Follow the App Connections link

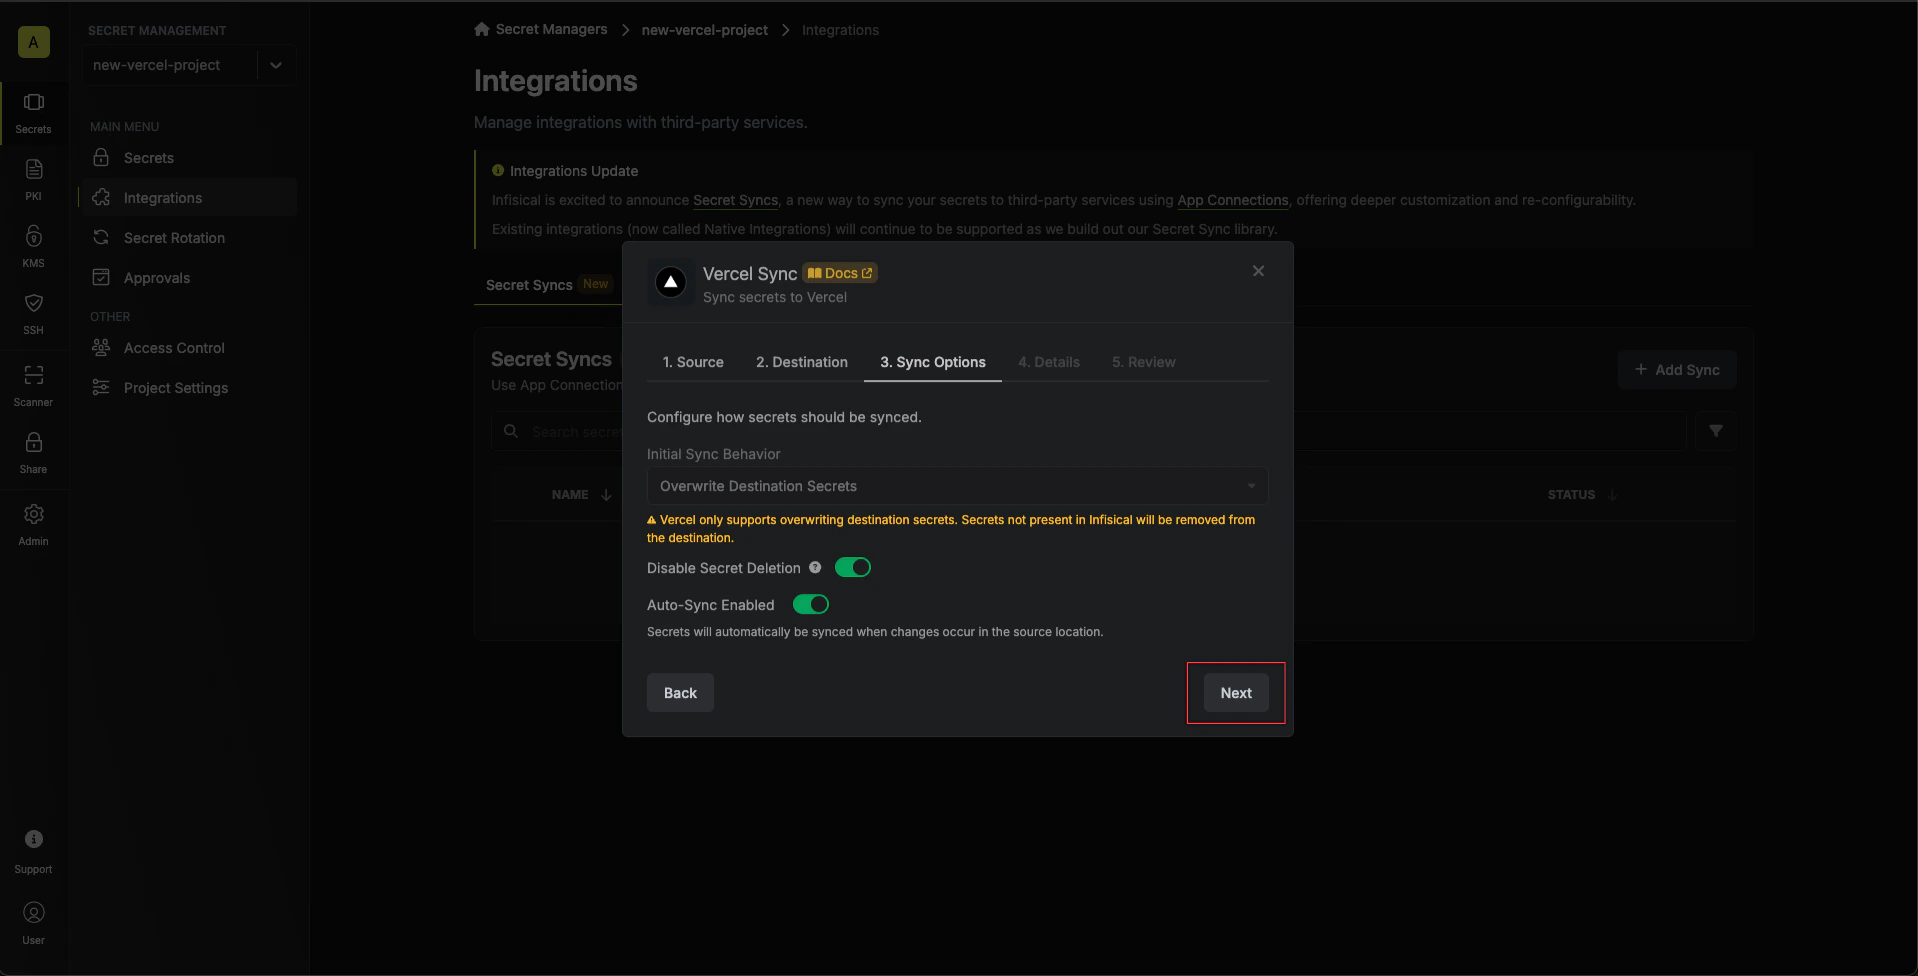[1232, 200]
